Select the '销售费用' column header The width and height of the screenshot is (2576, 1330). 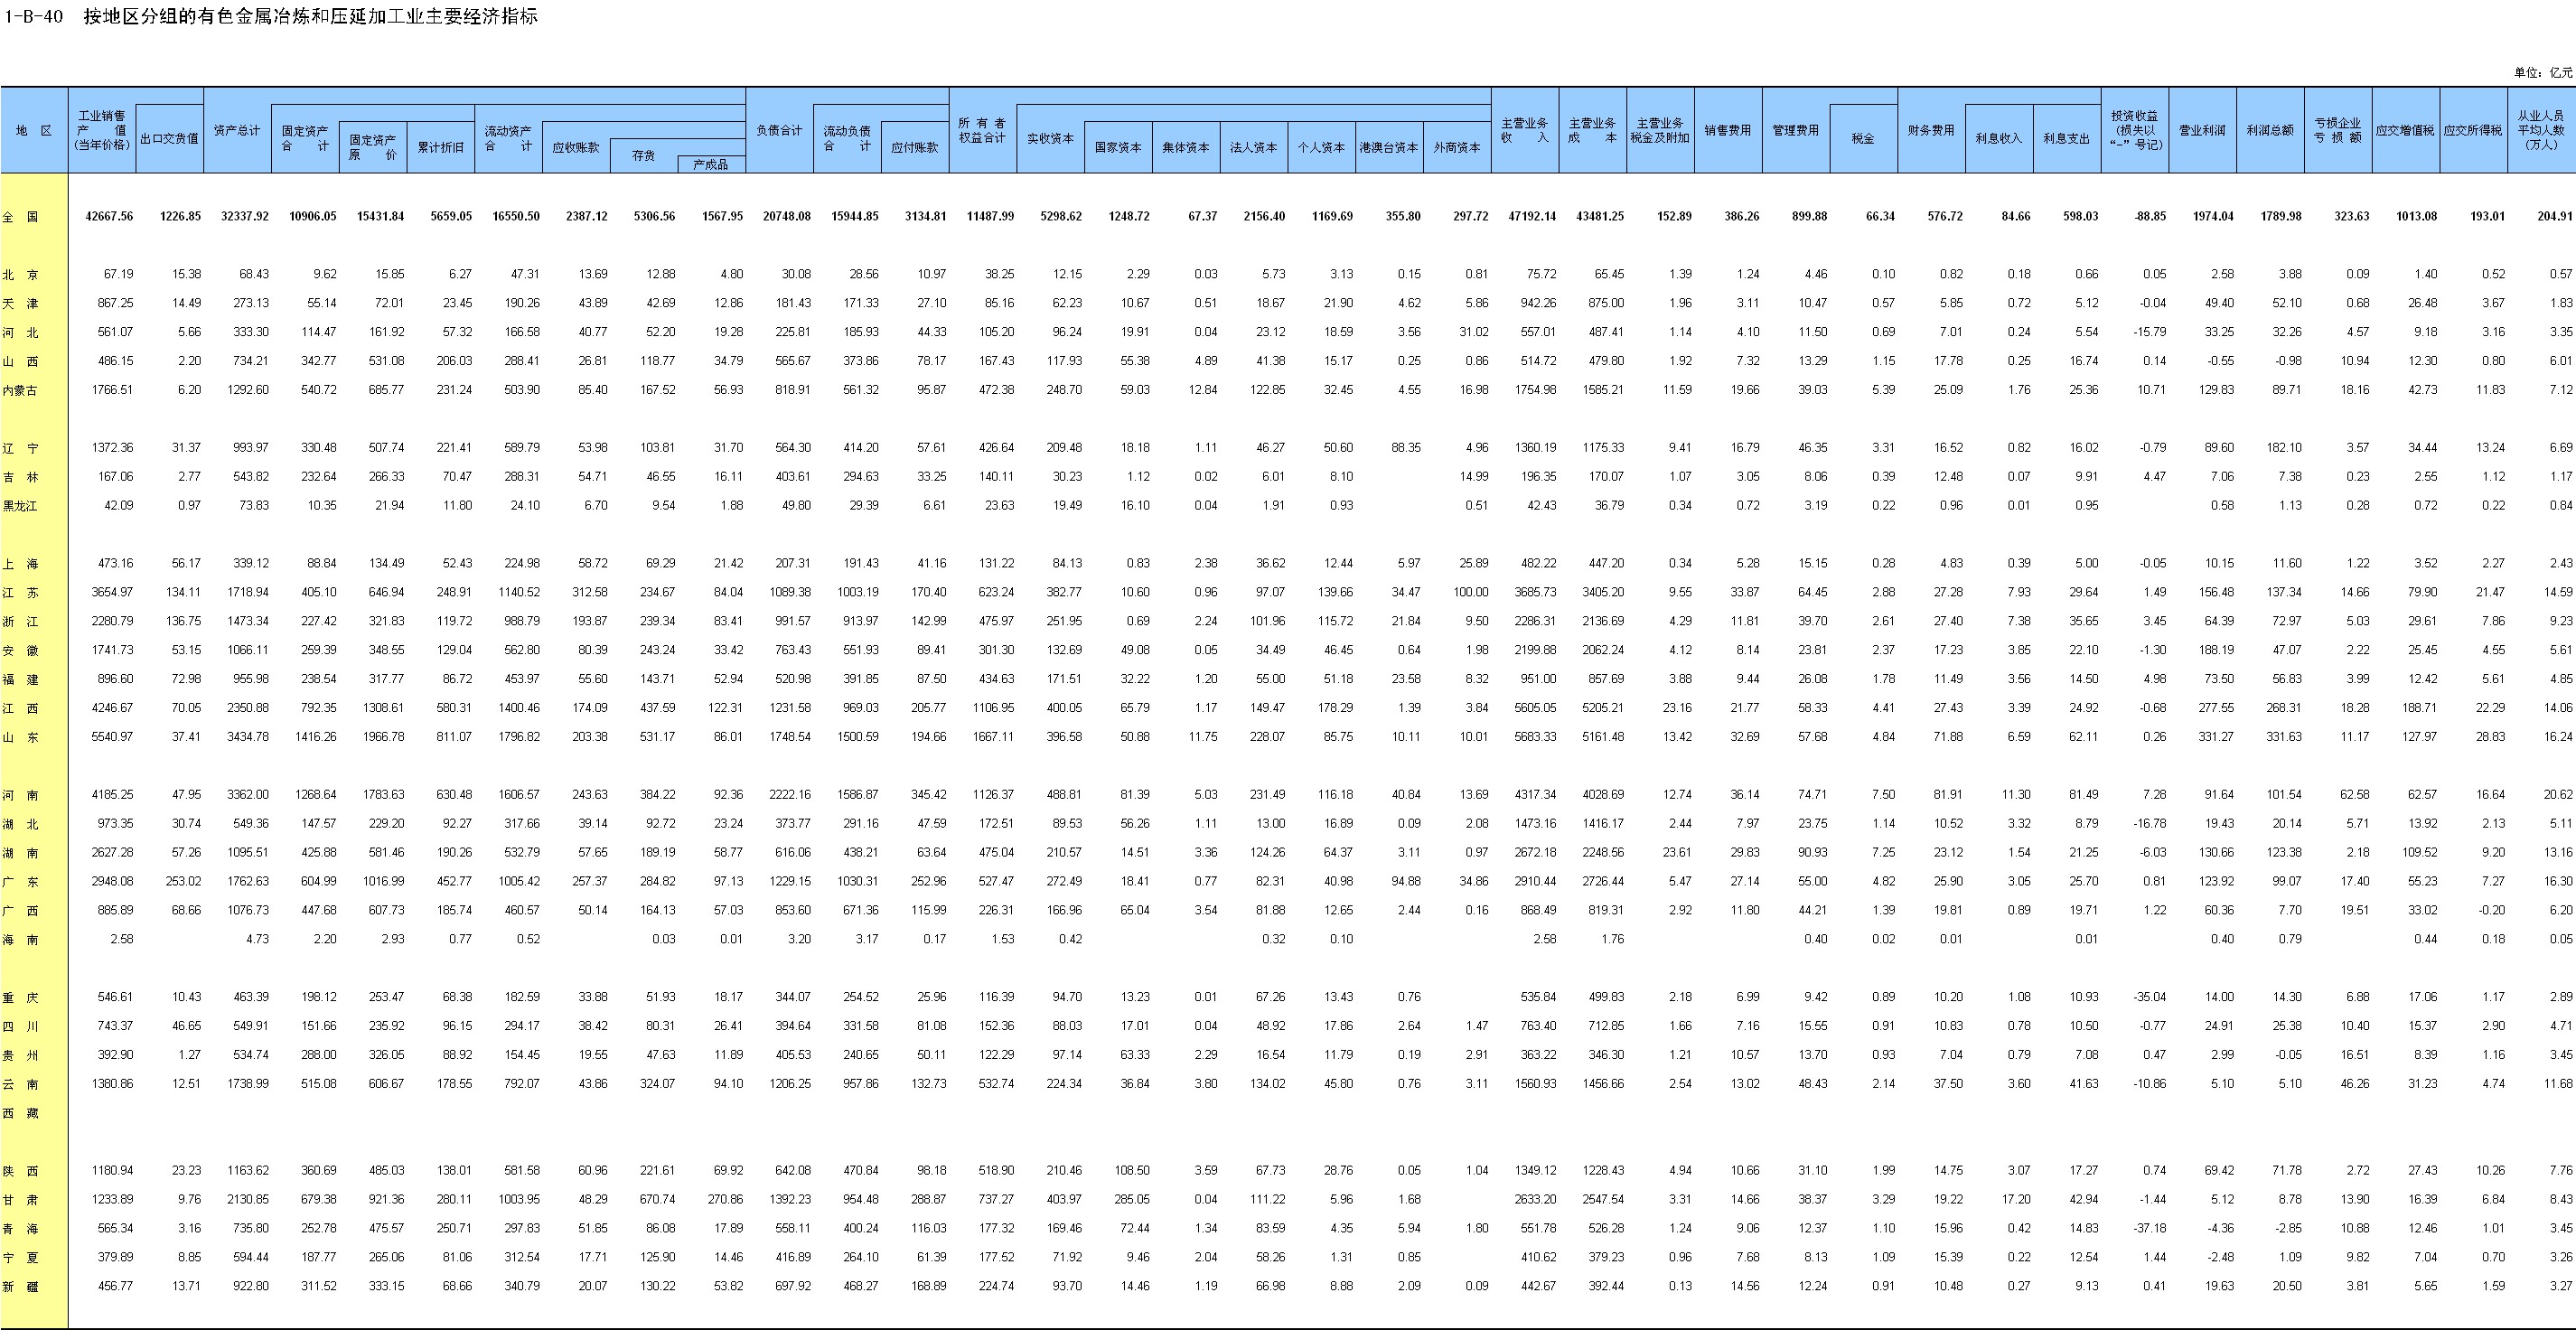tap(1728, 131)
